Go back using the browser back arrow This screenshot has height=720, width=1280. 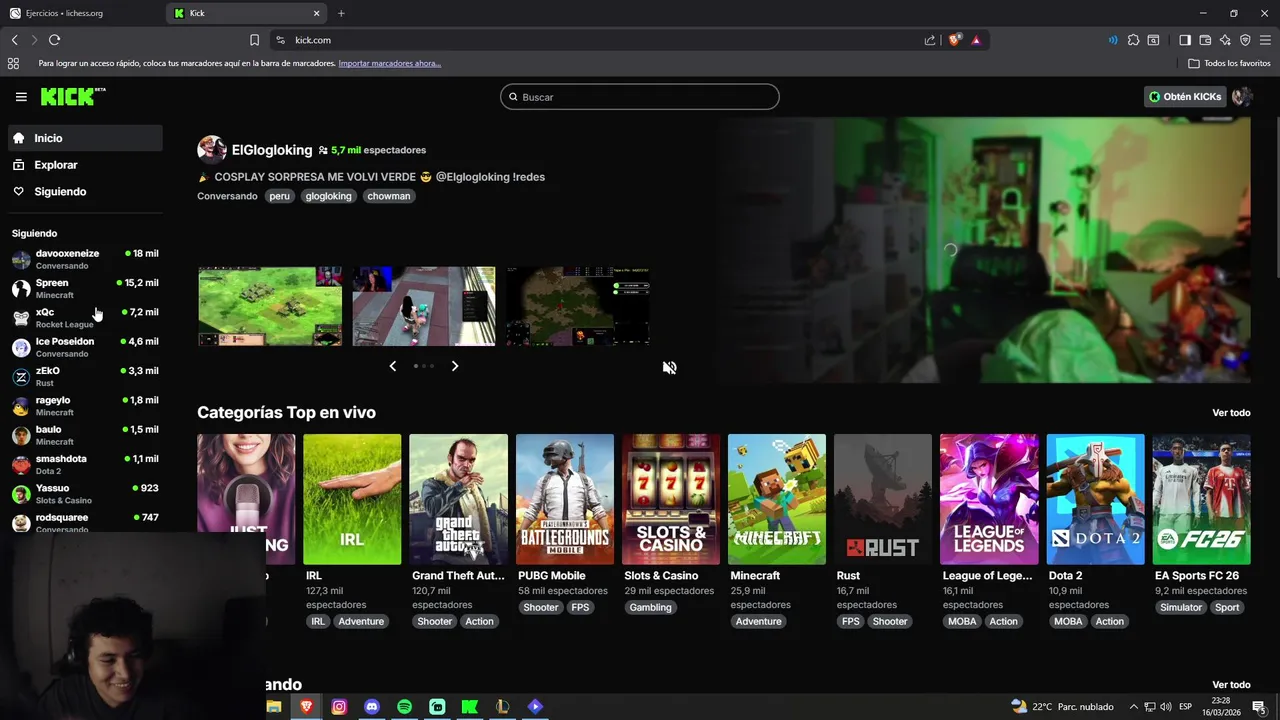pyautogui.click(x=14, y=40)
